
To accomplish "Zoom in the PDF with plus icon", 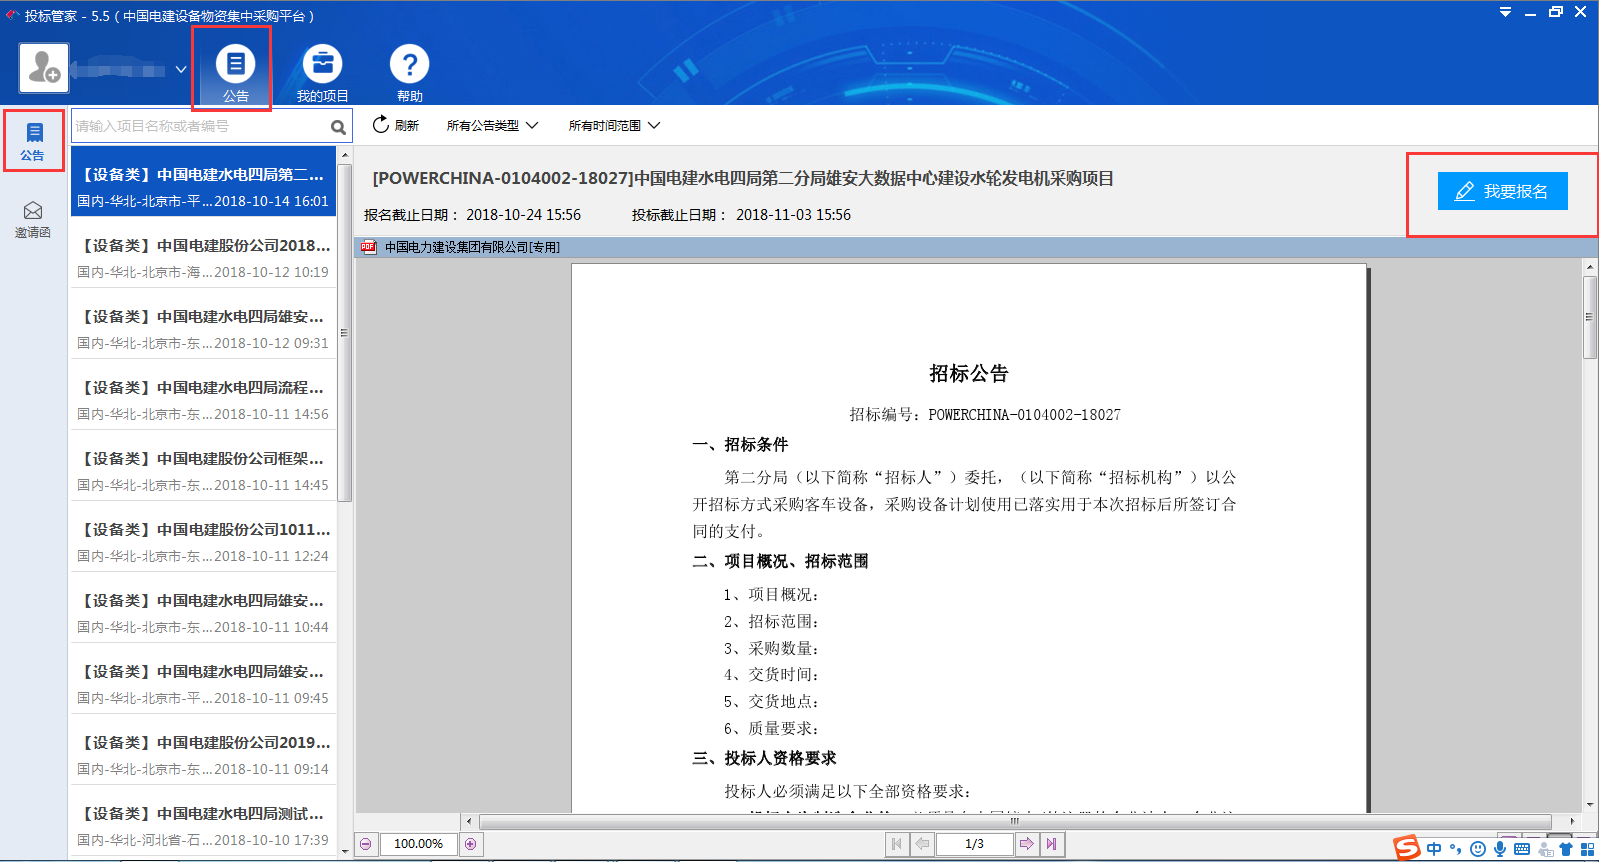I will click(x=470, y=844).
